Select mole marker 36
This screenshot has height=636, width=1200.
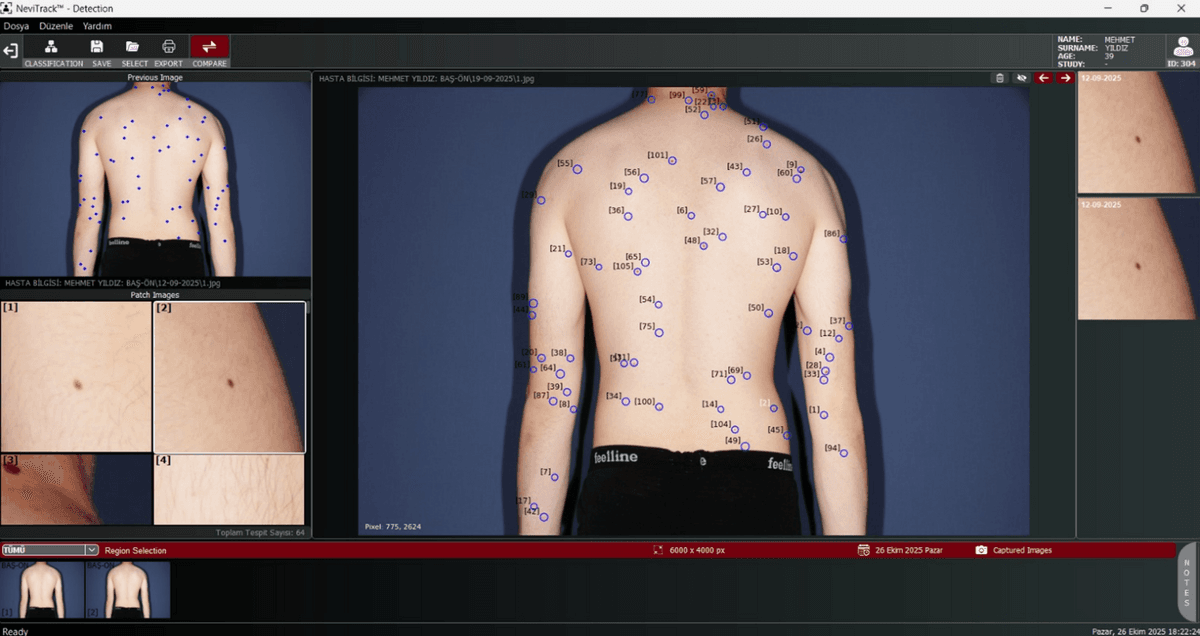628,216
